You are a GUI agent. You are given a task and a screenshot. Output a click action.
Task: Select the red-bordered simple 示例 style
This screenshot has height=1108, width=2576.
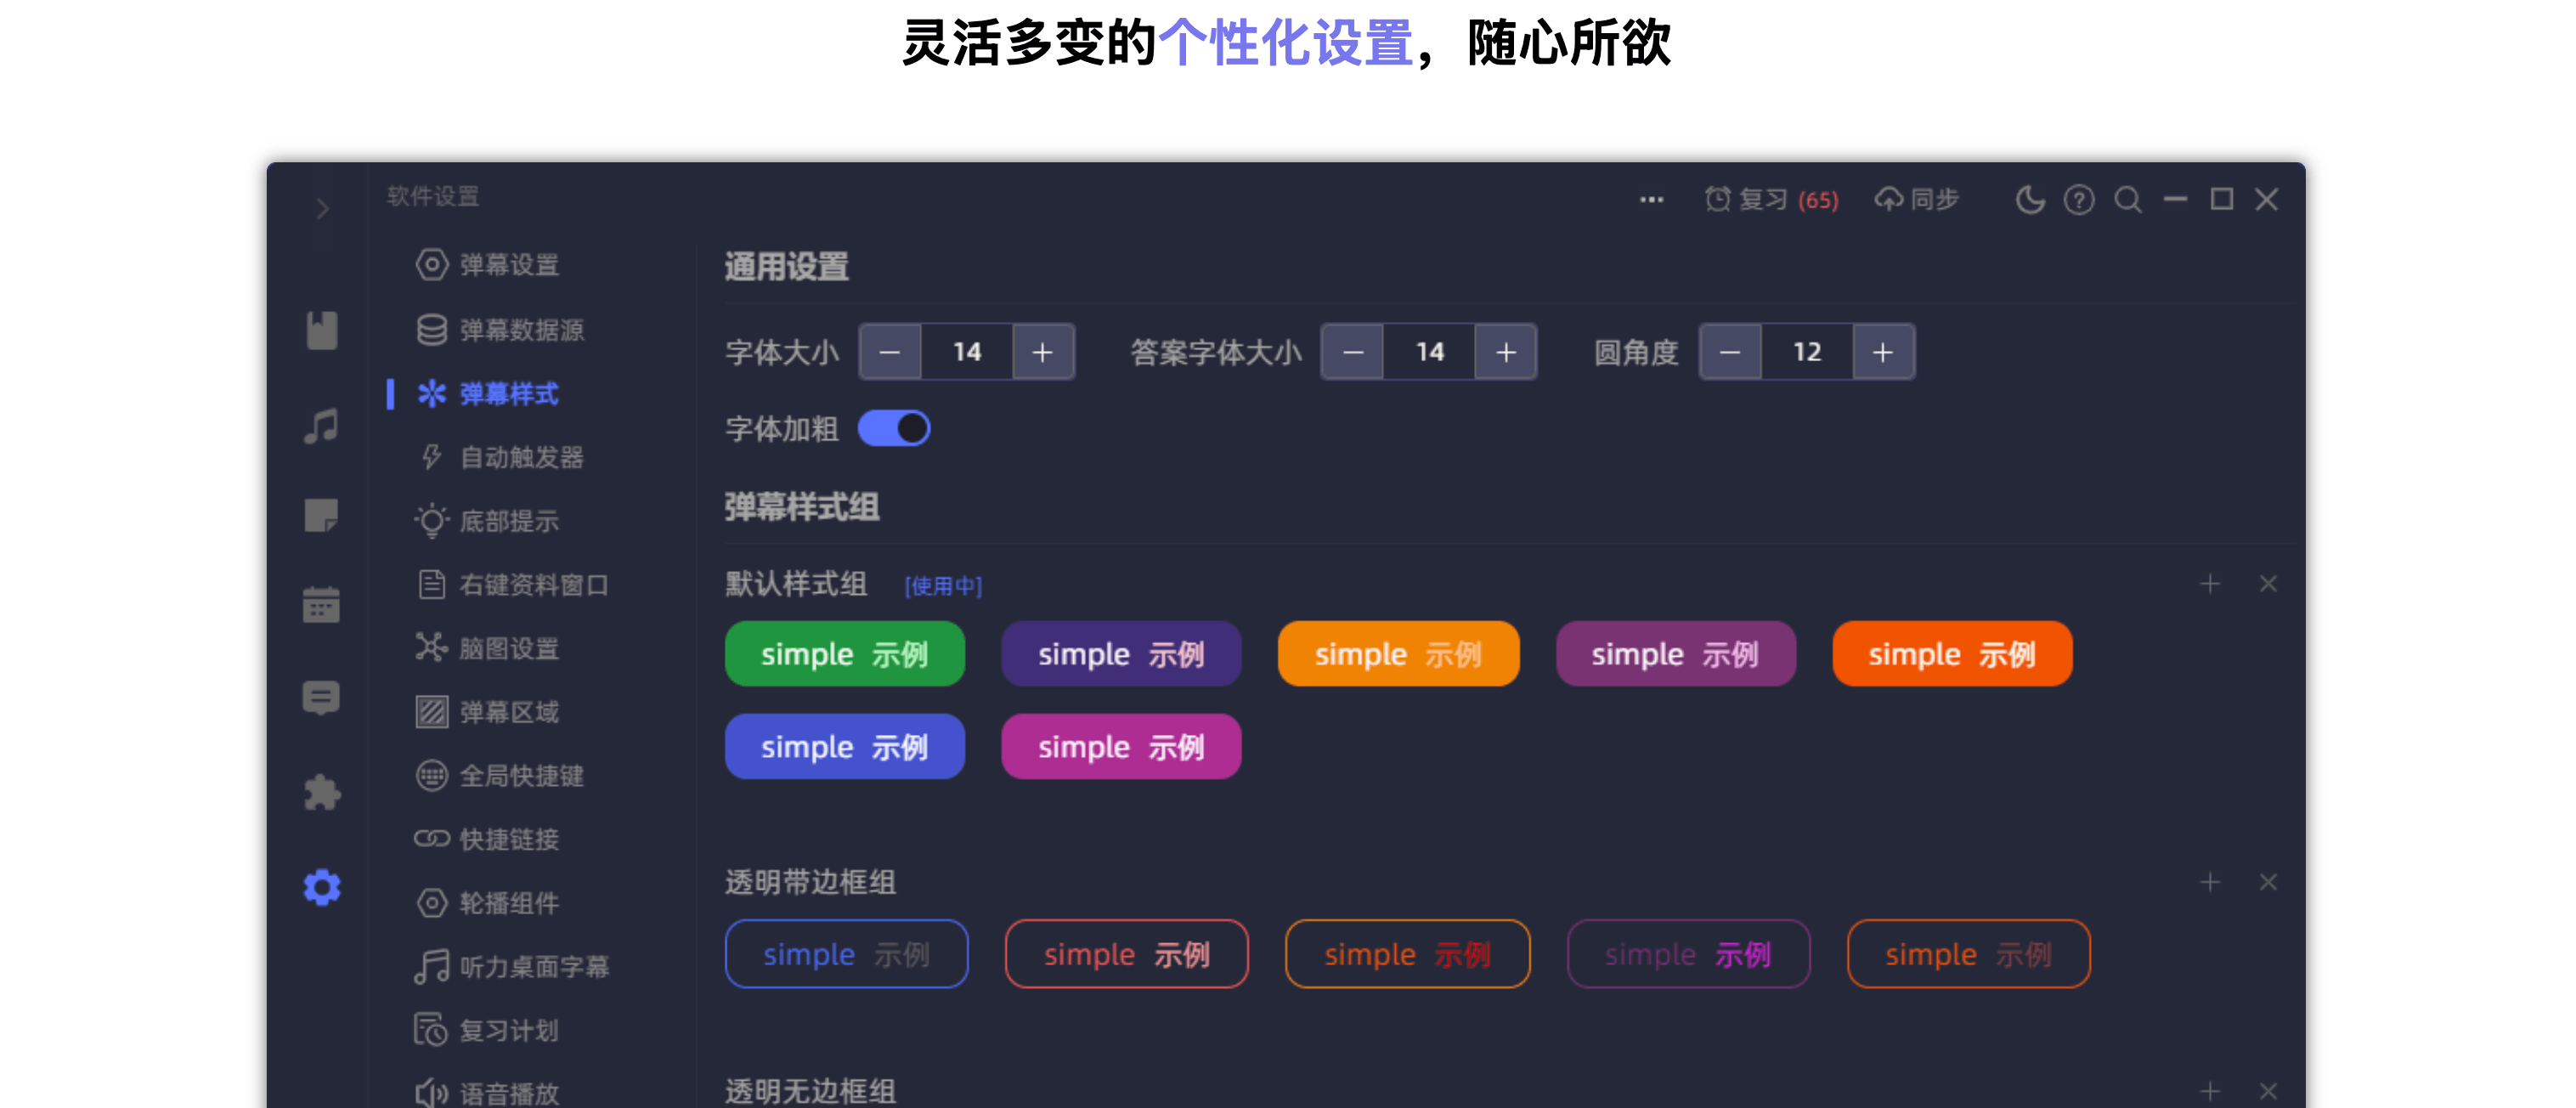pyautogui.click(x=1127, y=954)
